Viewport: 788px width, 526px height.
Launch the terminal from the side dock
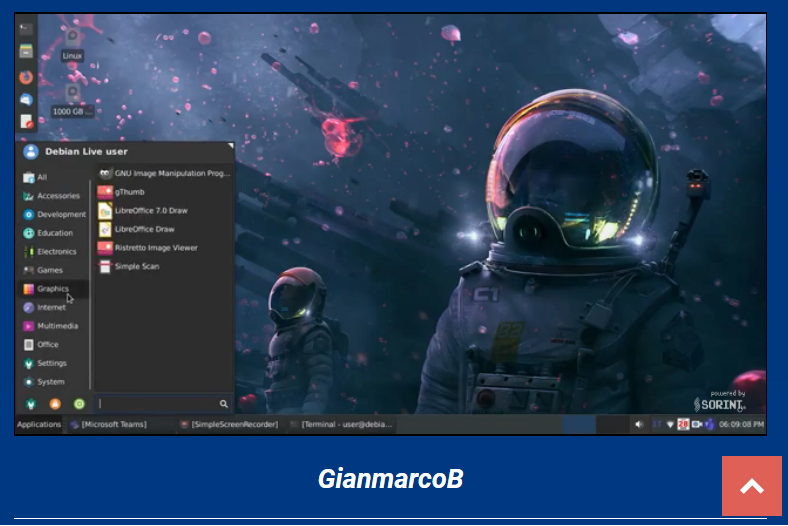[x=26, y=29]
